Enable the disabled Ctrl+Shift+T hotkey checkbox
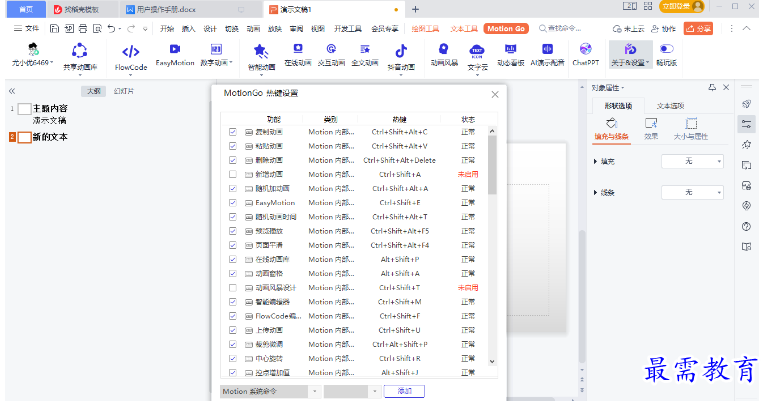The image size is (766, 401). click(233, 288)
